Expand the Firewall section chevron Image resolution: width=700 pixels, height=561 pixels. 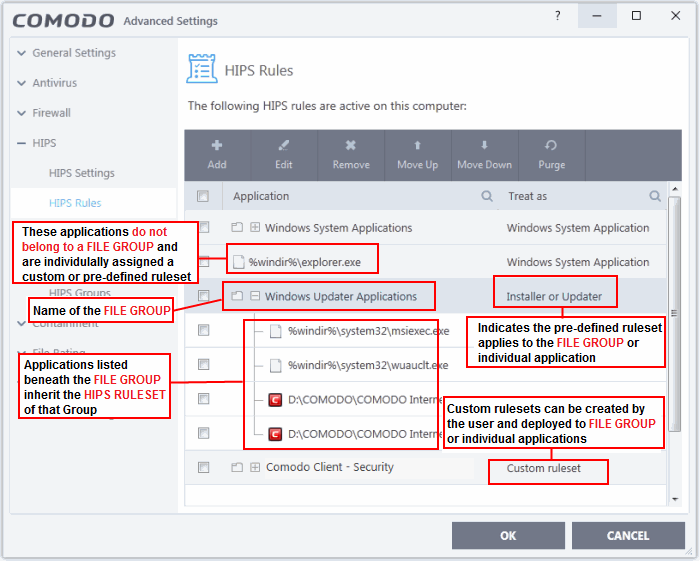coord(21,113)
